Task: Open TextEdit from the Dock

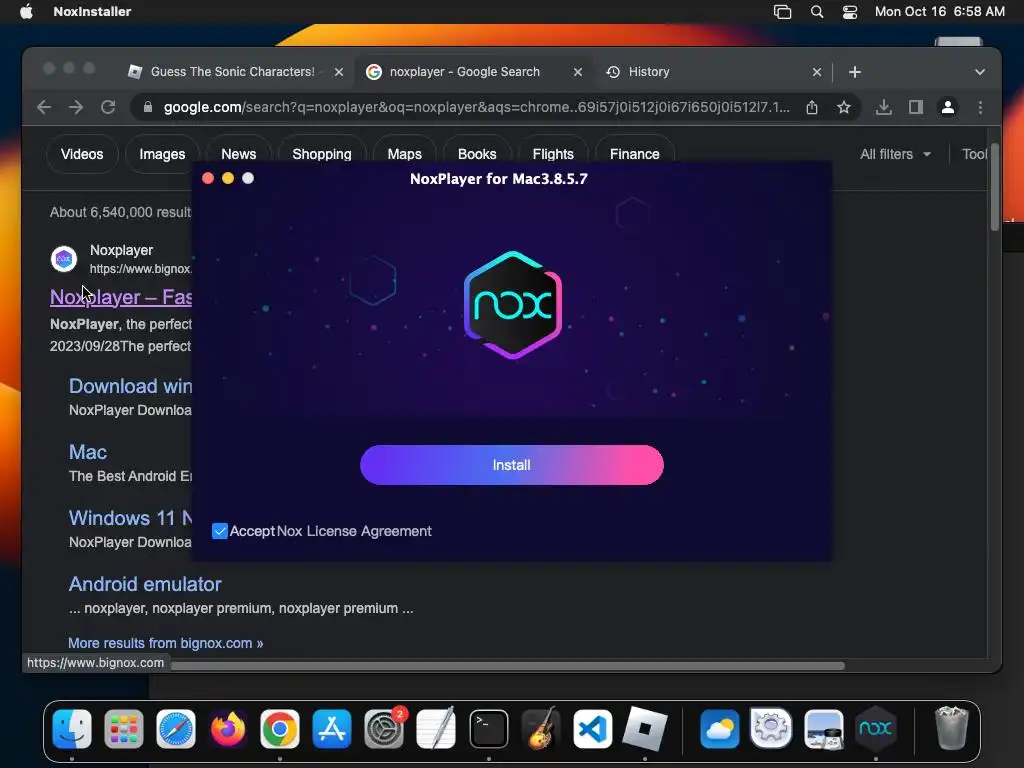Action: (436, 728)
